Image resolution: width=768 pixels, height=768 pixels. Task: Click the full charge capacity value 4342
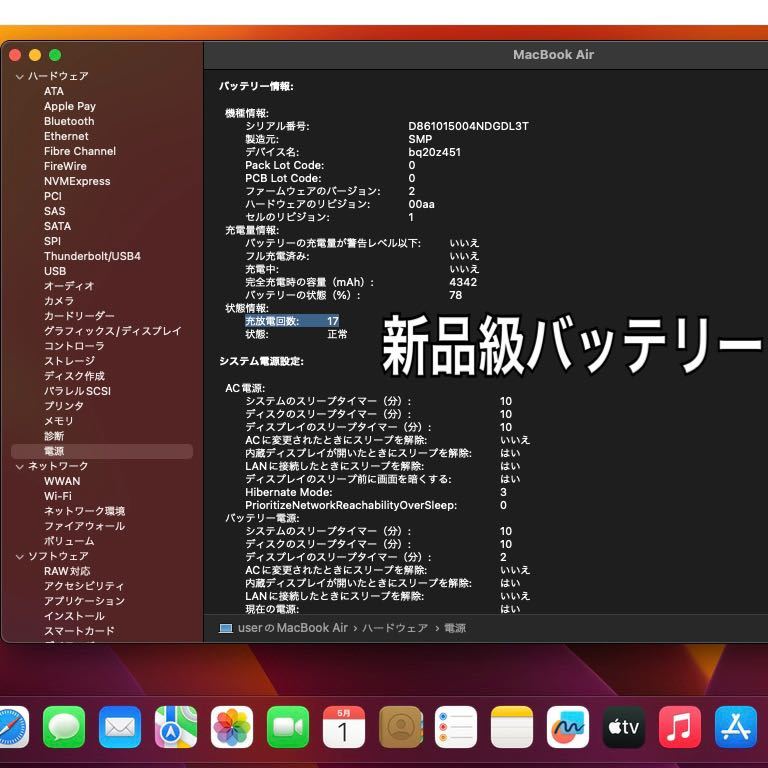(463, 282)
